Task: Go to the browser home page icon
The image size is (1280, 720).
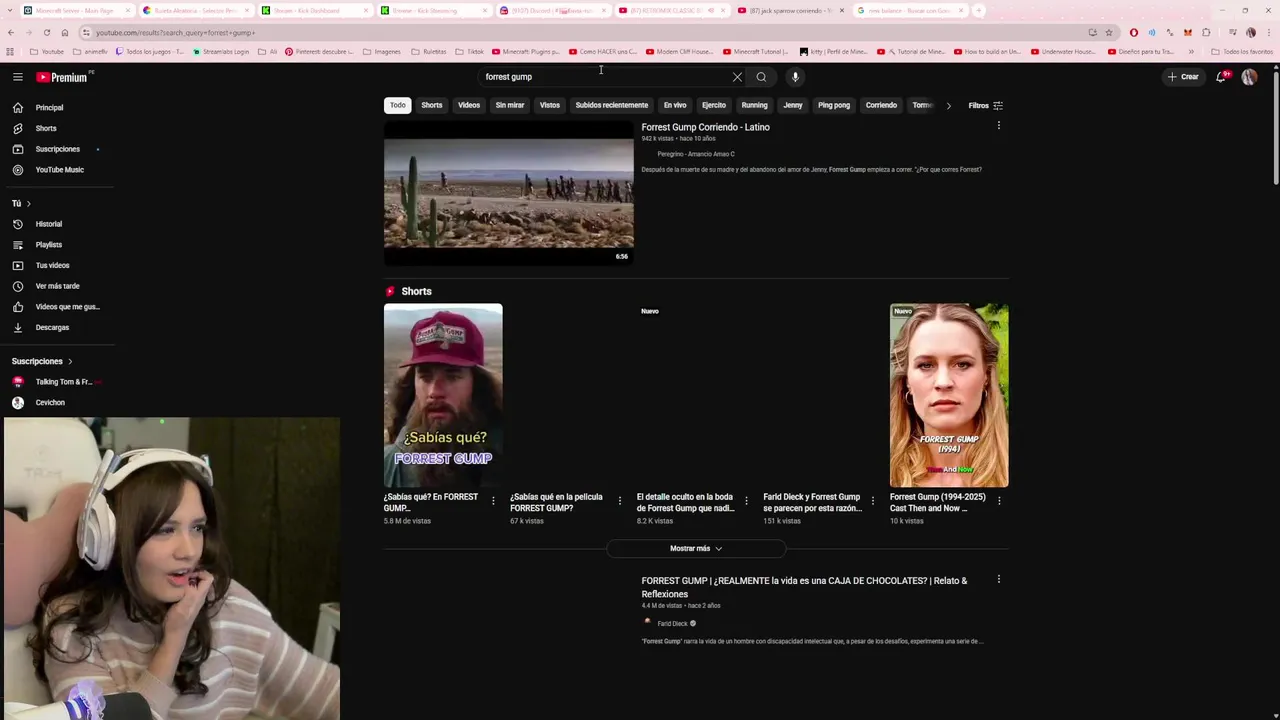Action: click(x=64, y=32)
